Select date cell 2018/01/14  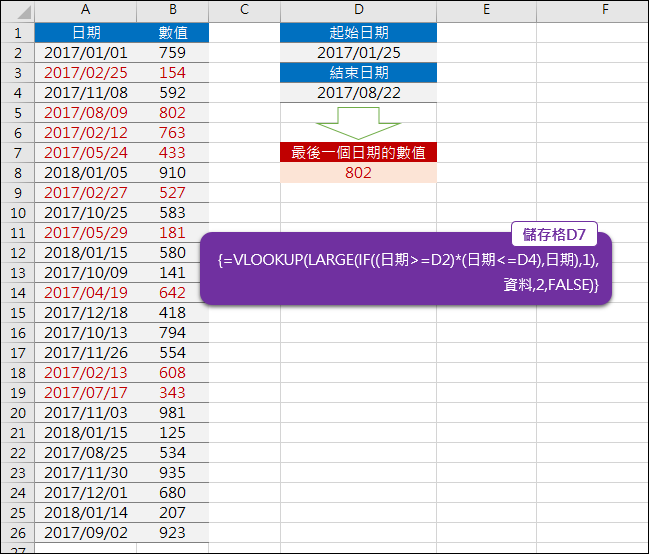pyautogui.click(x=86, y=513)
